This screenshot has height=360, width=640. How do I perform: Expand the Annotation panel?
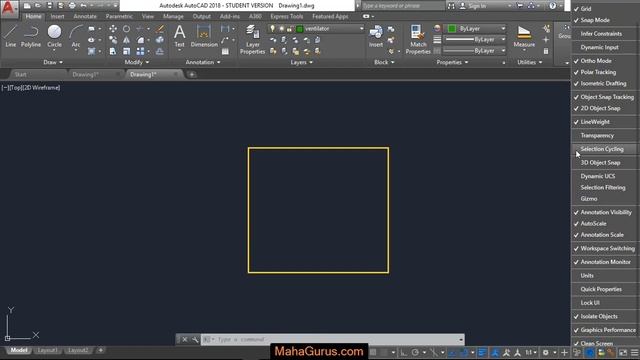tap(203, 62)
